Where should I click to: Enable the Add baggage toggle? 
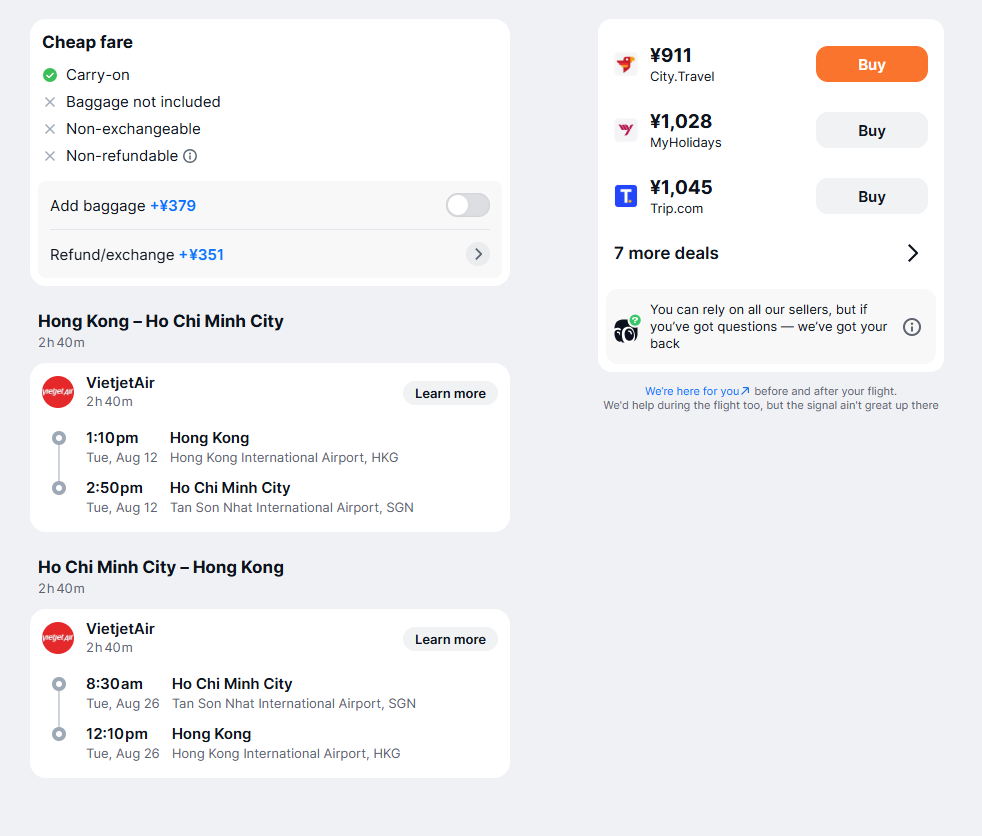click(468, 205)
